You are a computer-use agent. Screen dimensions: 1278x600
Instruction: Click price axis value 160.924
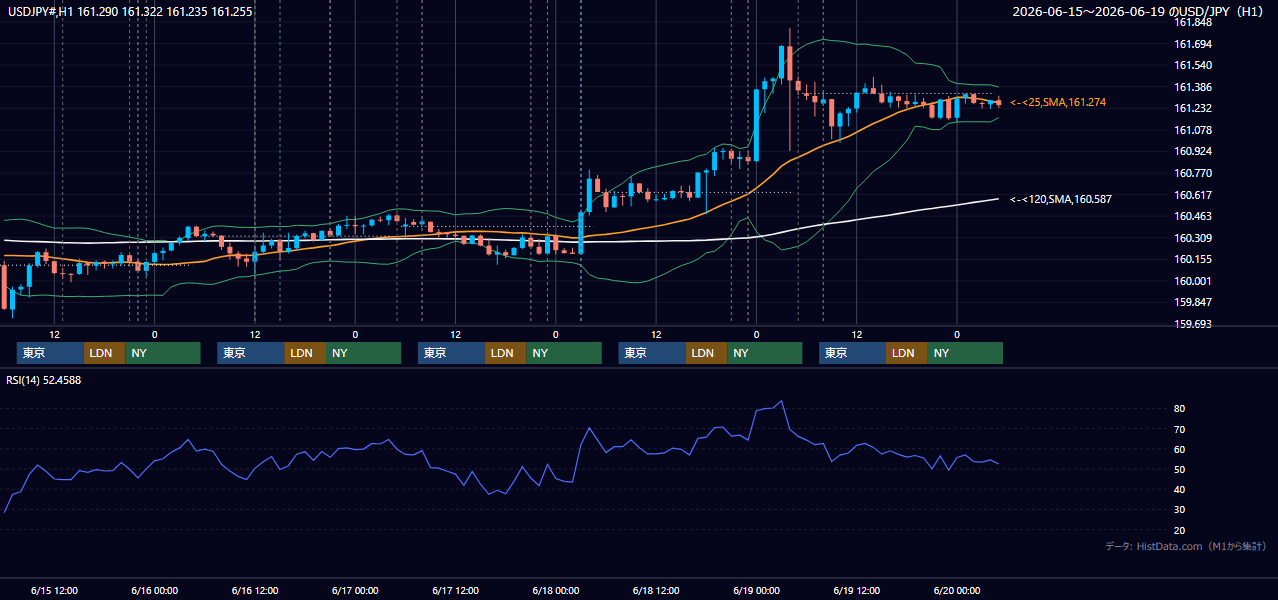click(1193, 151)
